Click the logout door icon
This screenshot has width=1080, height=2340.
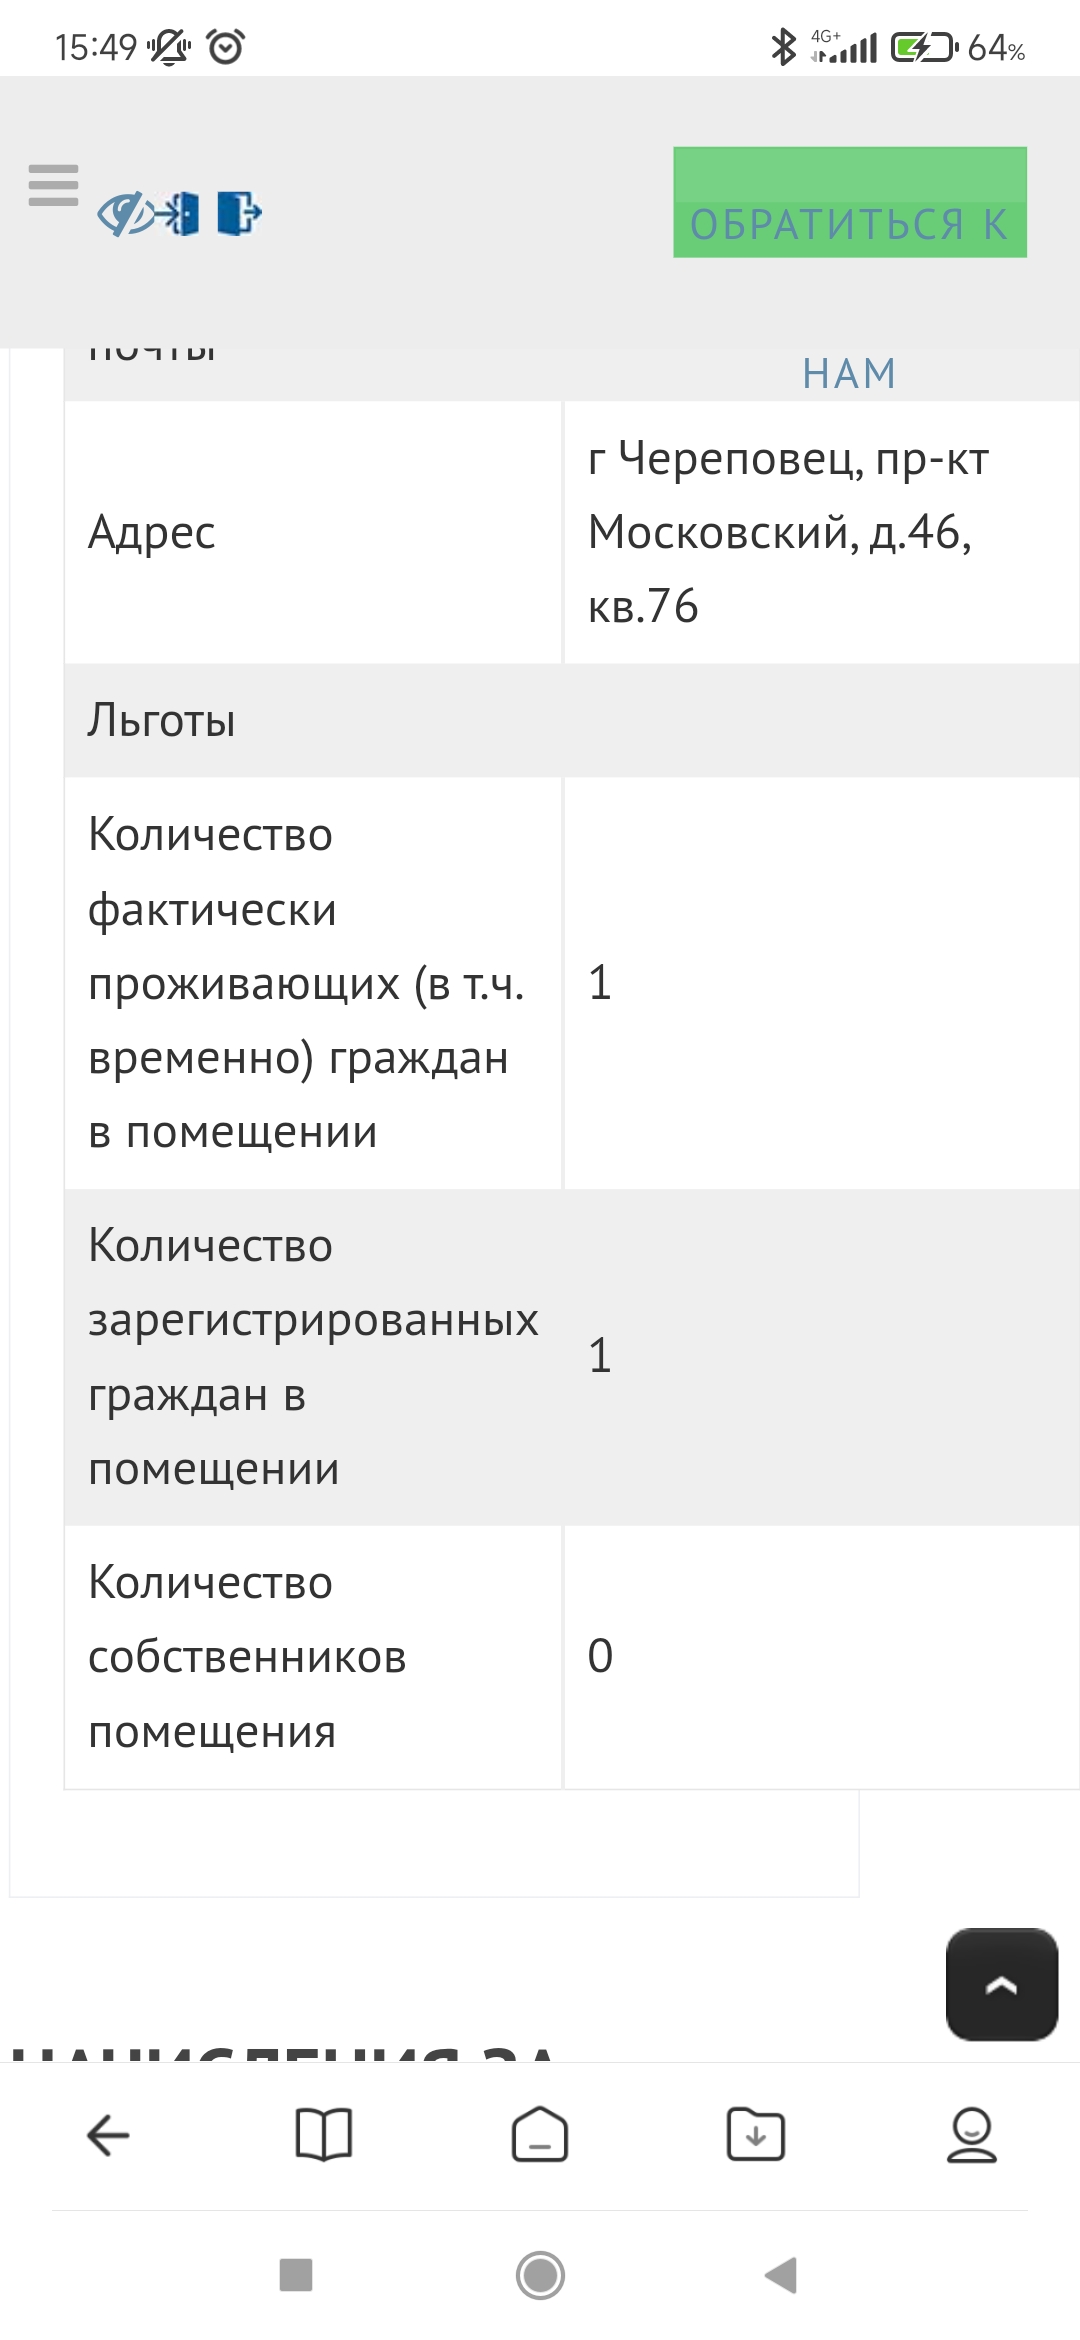[239, 213]
